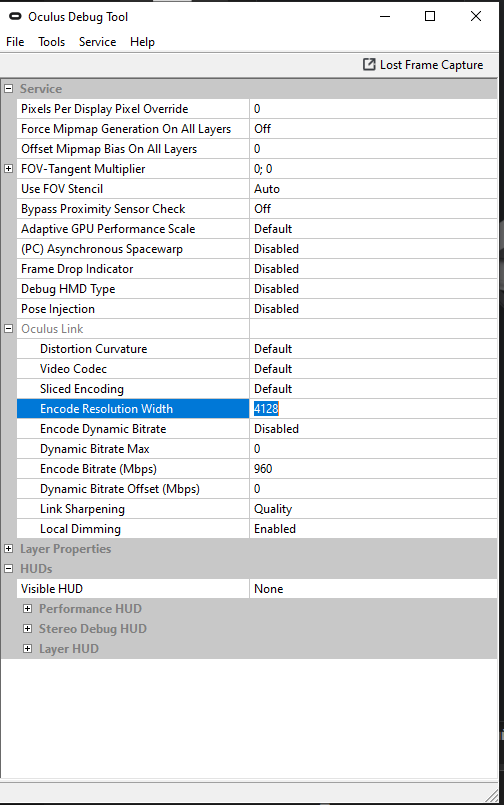Change the Visible HUD None value

coord(373,589)
